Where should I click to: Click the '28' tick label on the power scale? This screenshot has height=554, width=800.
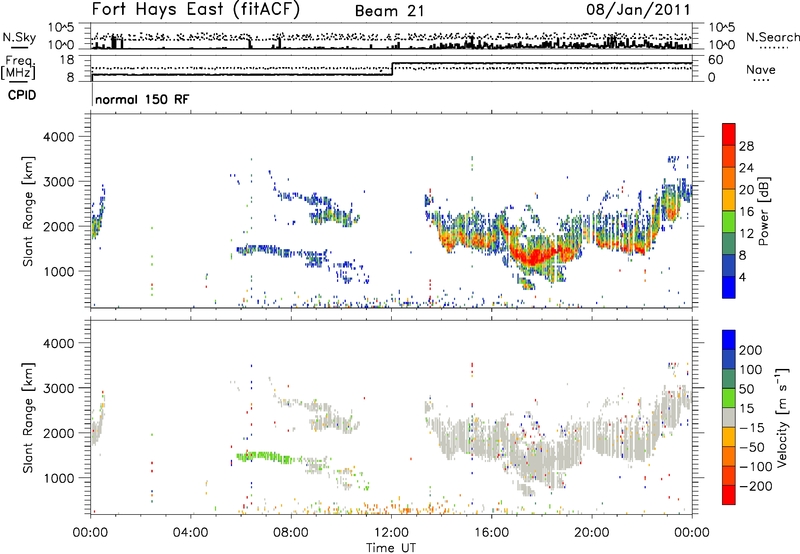click(746, 146)
